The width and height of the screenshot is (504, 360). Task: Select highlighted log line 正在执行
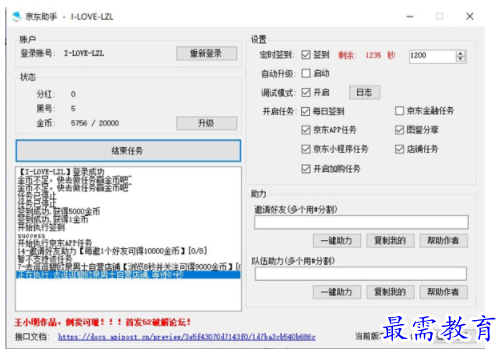tap(128, 275)
